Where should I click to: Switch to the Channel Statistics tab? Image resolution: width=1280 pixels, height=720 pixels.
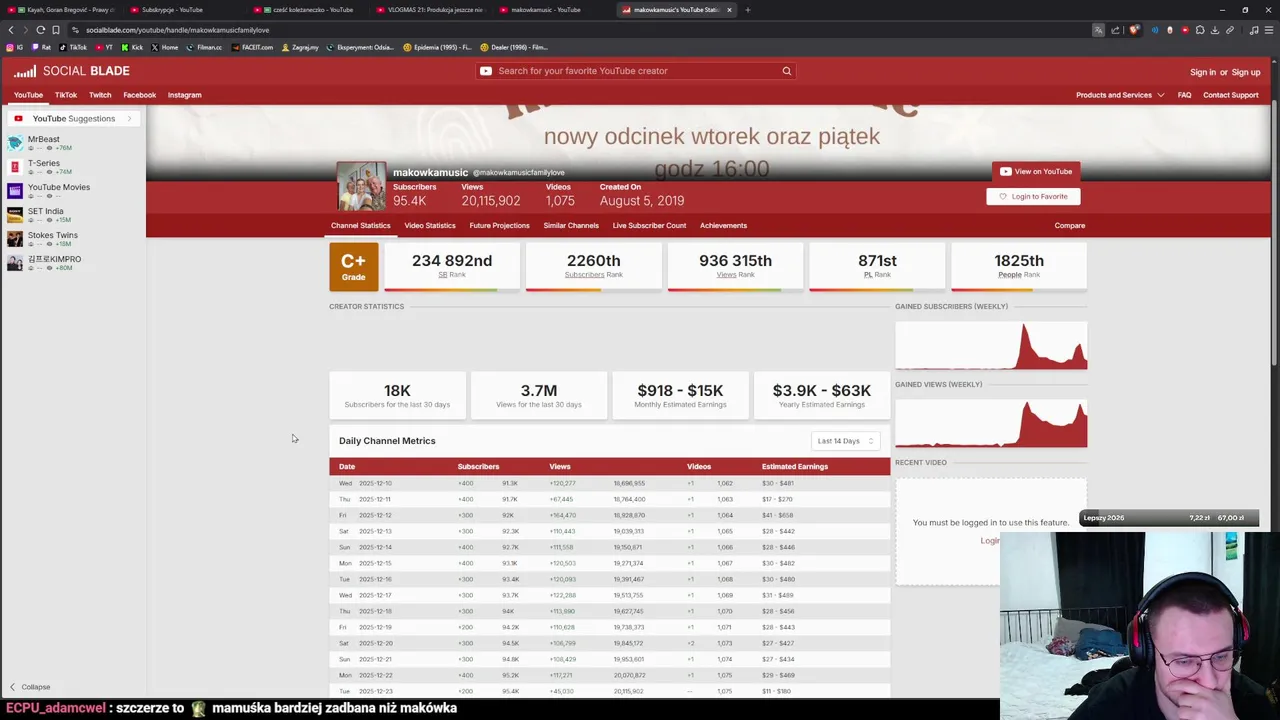pyautogui.click(x=361, y=226)
